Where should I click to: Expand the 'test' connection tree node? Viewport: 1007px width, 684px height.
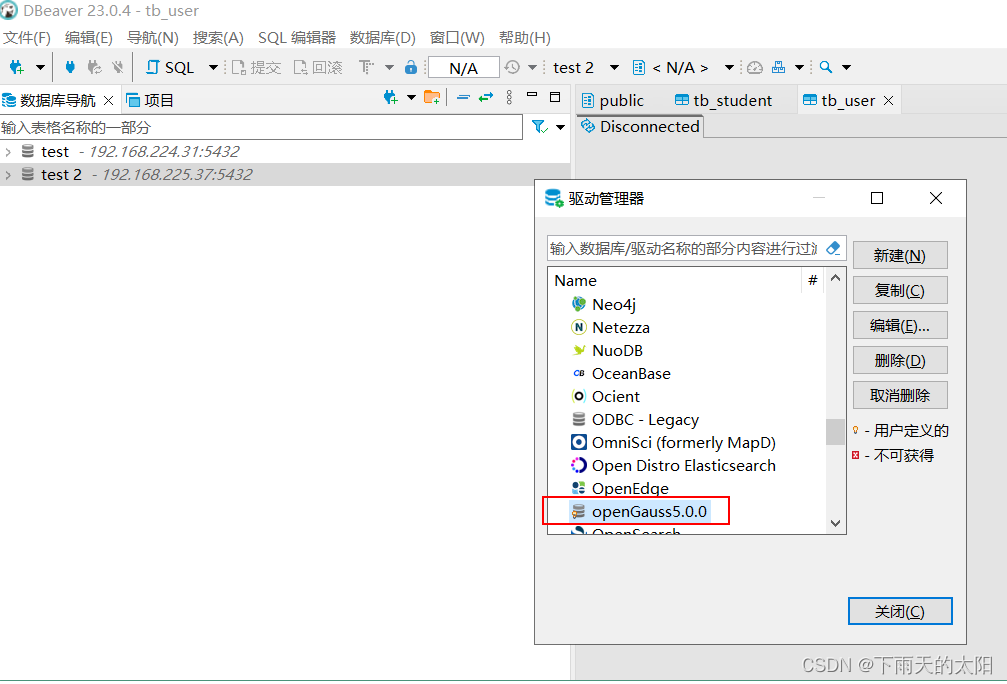8,152
